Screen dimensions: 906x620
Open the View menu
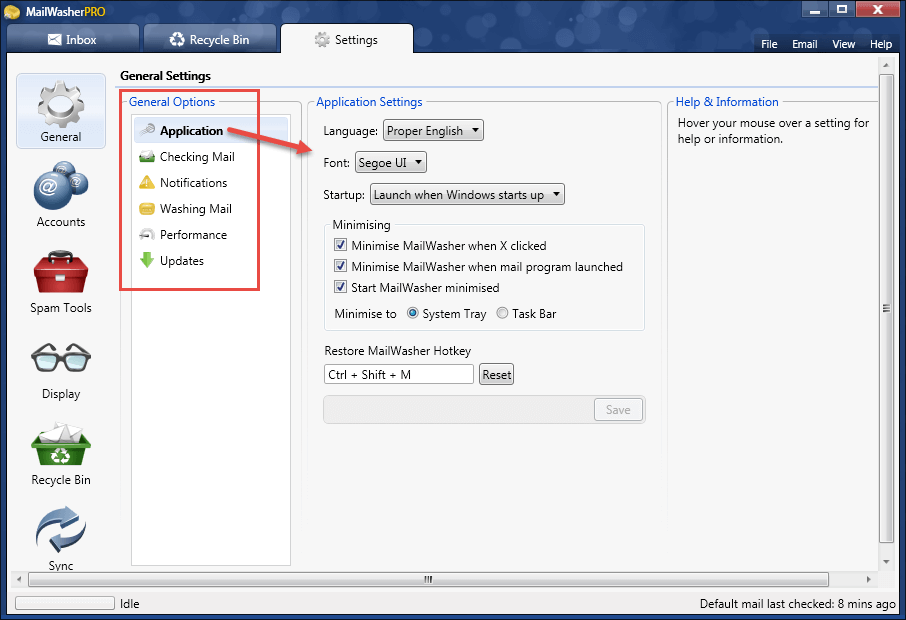click(x=844, y=44)
